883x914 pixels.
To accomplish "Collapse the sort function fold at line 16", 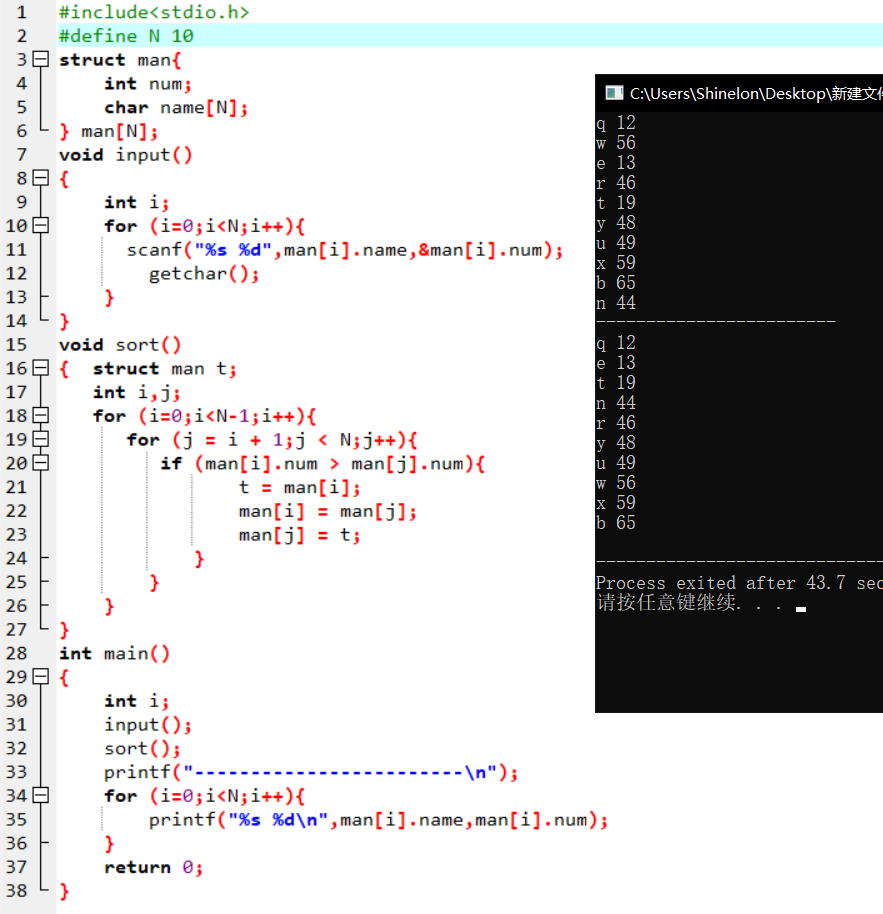I will tap(40, 368).
